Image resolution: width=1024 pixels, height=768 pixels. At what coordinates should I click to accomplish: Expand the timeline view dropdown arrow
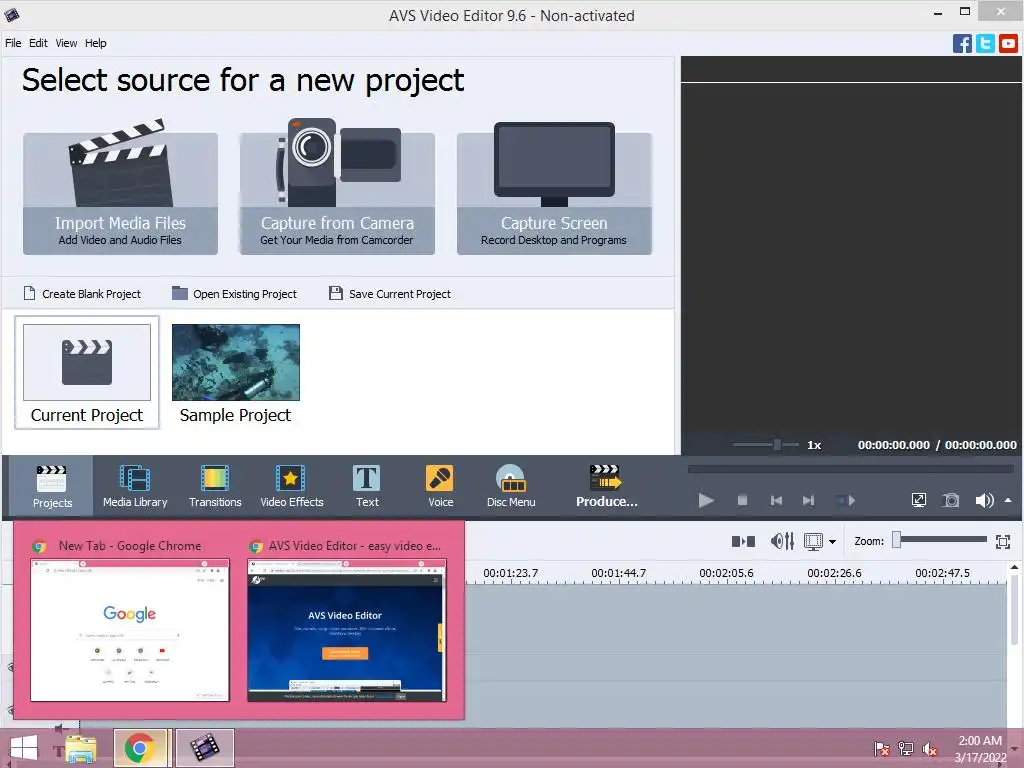(832, 541)
